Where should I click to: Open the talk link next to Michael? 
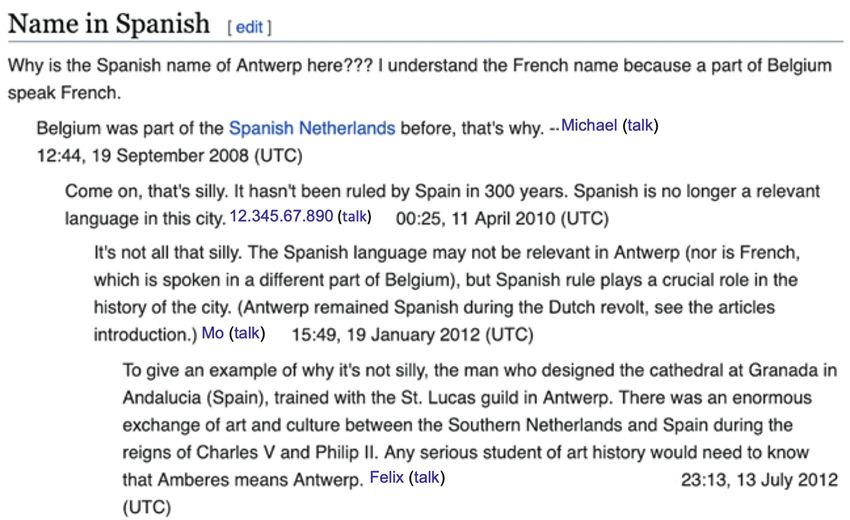[x=640, y=125]
